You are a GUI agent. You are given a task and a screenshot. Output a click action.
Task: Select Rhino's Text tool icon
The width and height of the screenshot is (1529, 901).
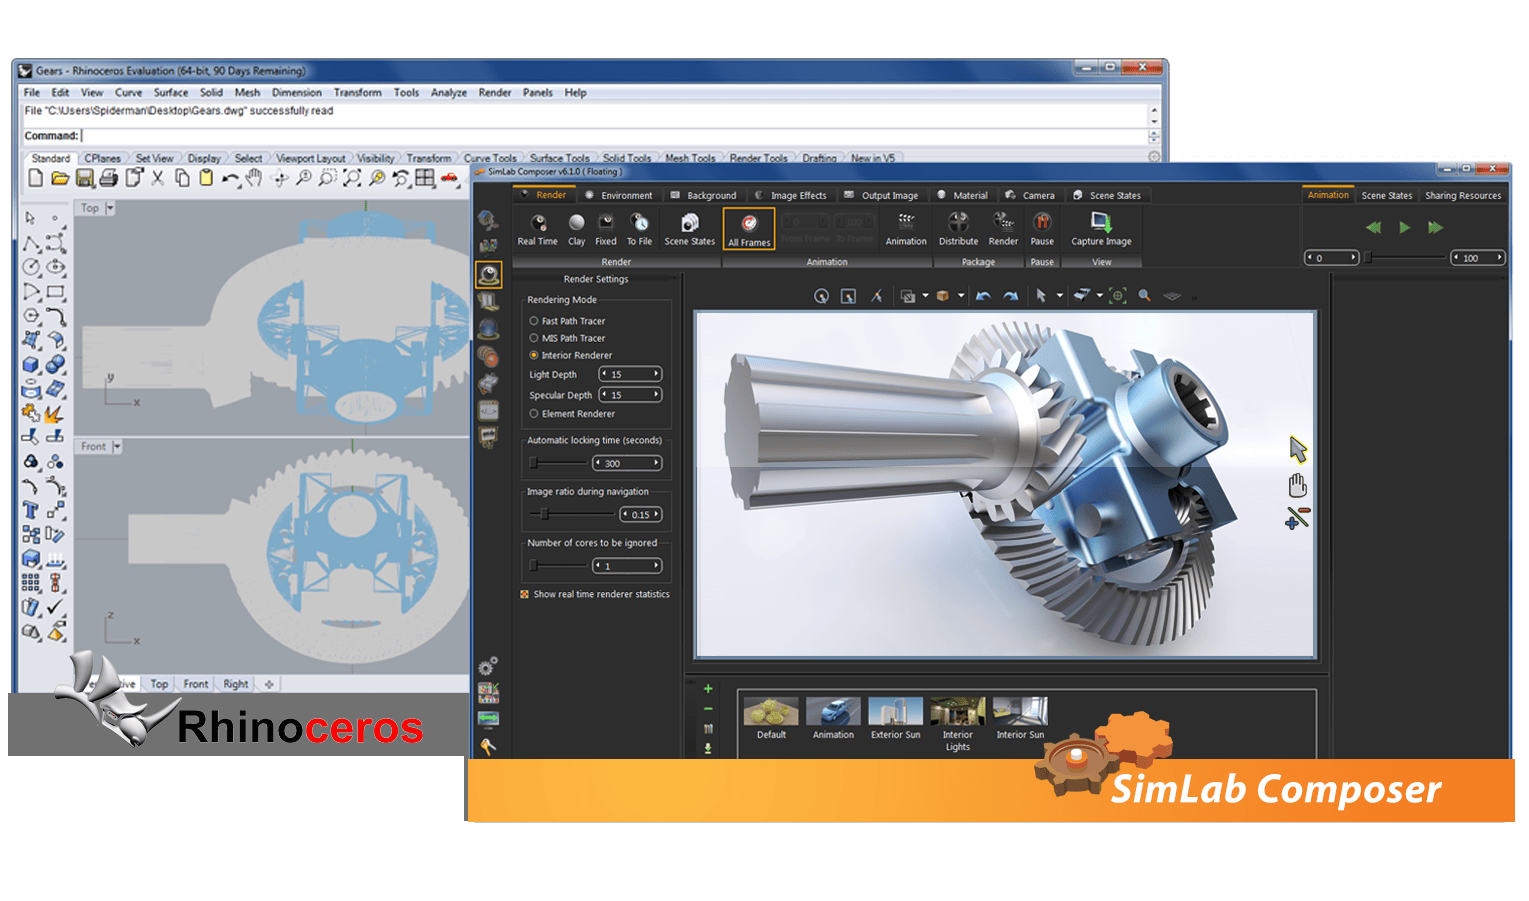point(31,510)
